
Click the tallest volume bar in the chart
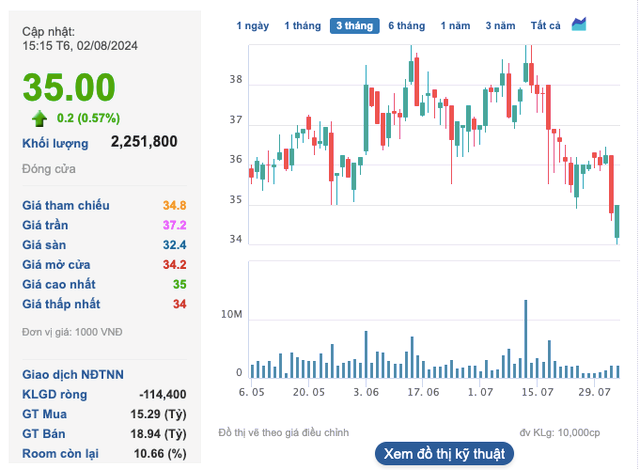click(525, 338)
